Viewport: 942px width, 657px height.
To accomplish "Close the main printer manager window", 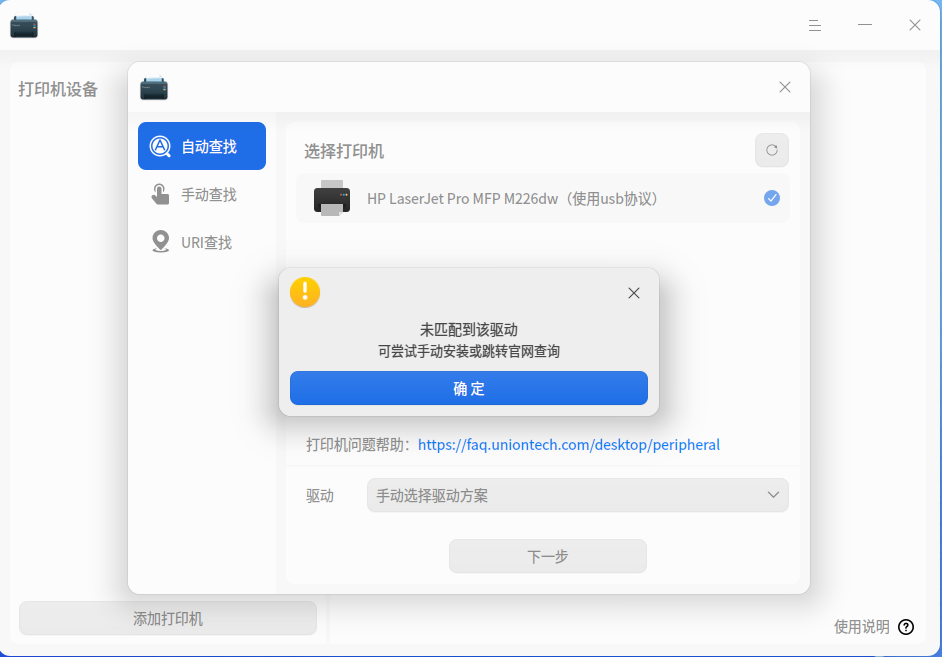I will (914, 25).
